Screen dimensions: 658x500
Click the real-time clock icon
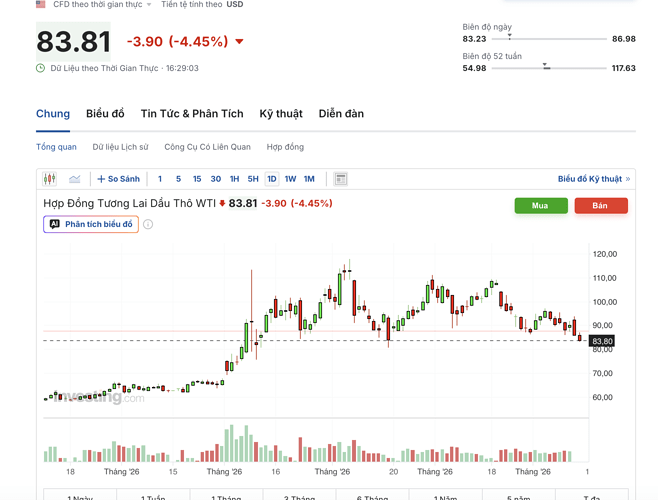[40, 68]
